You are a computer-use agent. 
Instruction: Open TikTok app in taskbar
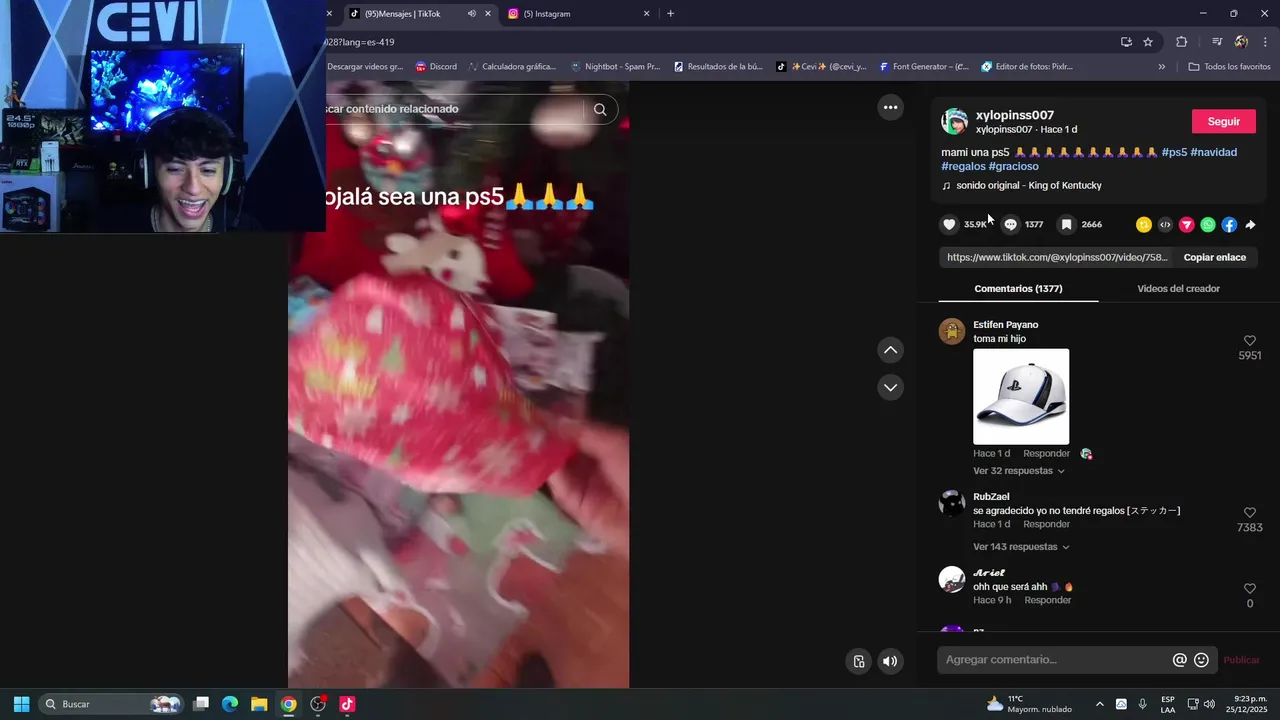347,704
